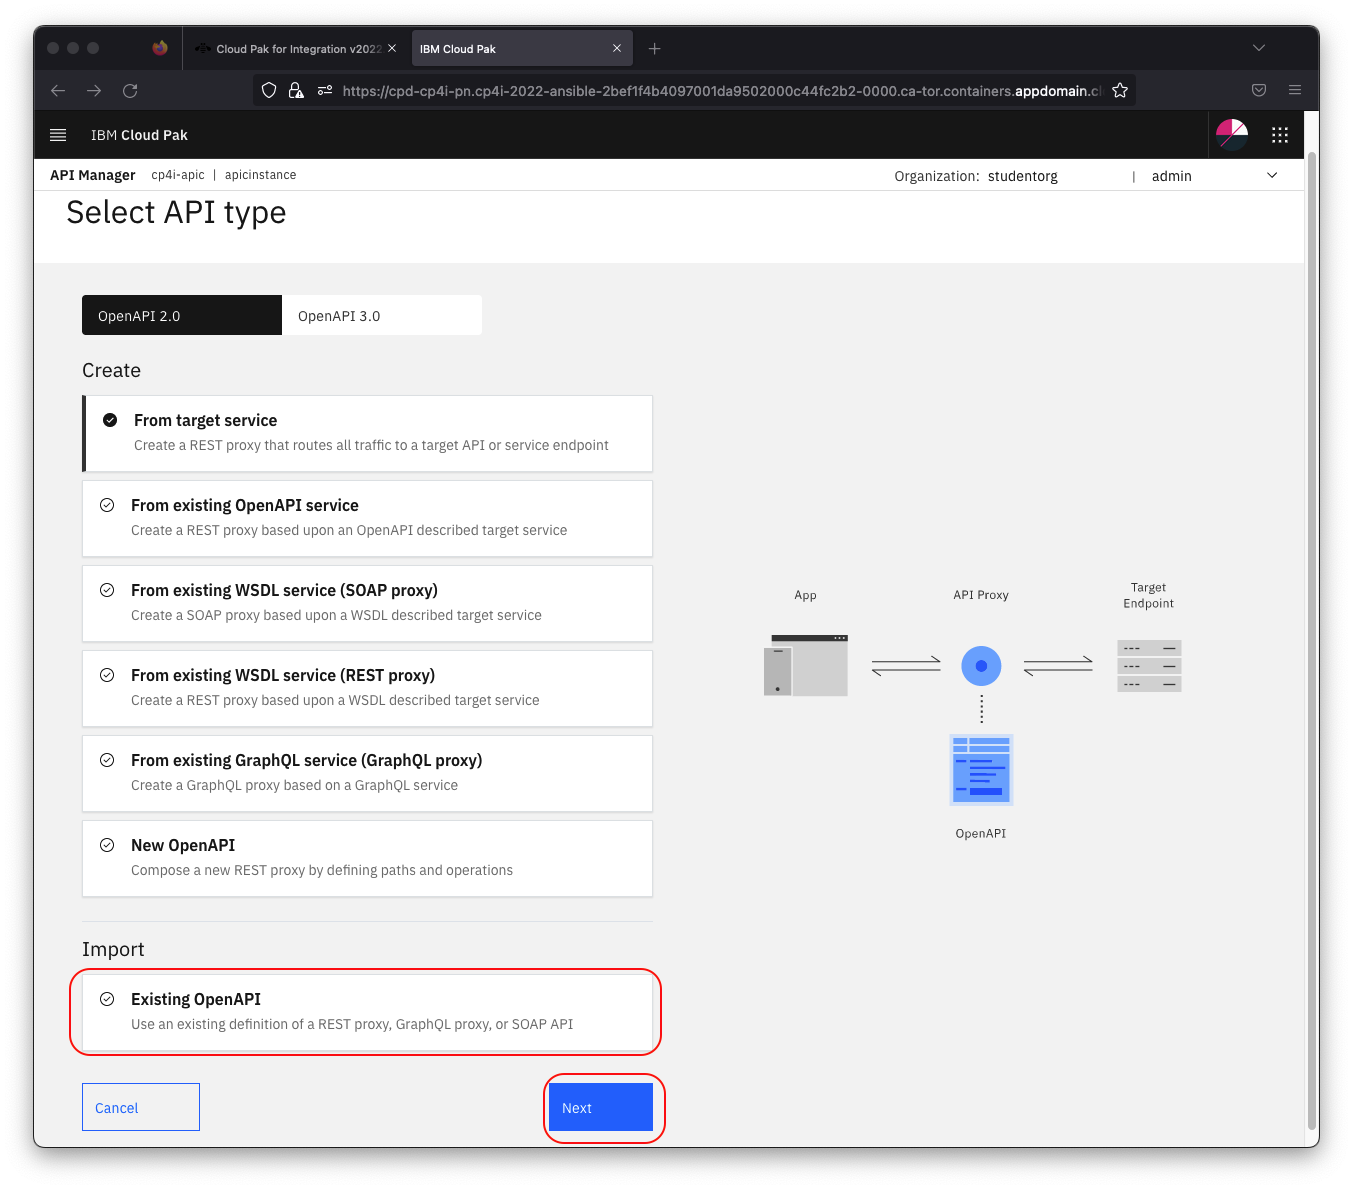Click the Create section heading
The height and width of the screenshot is (1189, 1353).
point(111,370)
